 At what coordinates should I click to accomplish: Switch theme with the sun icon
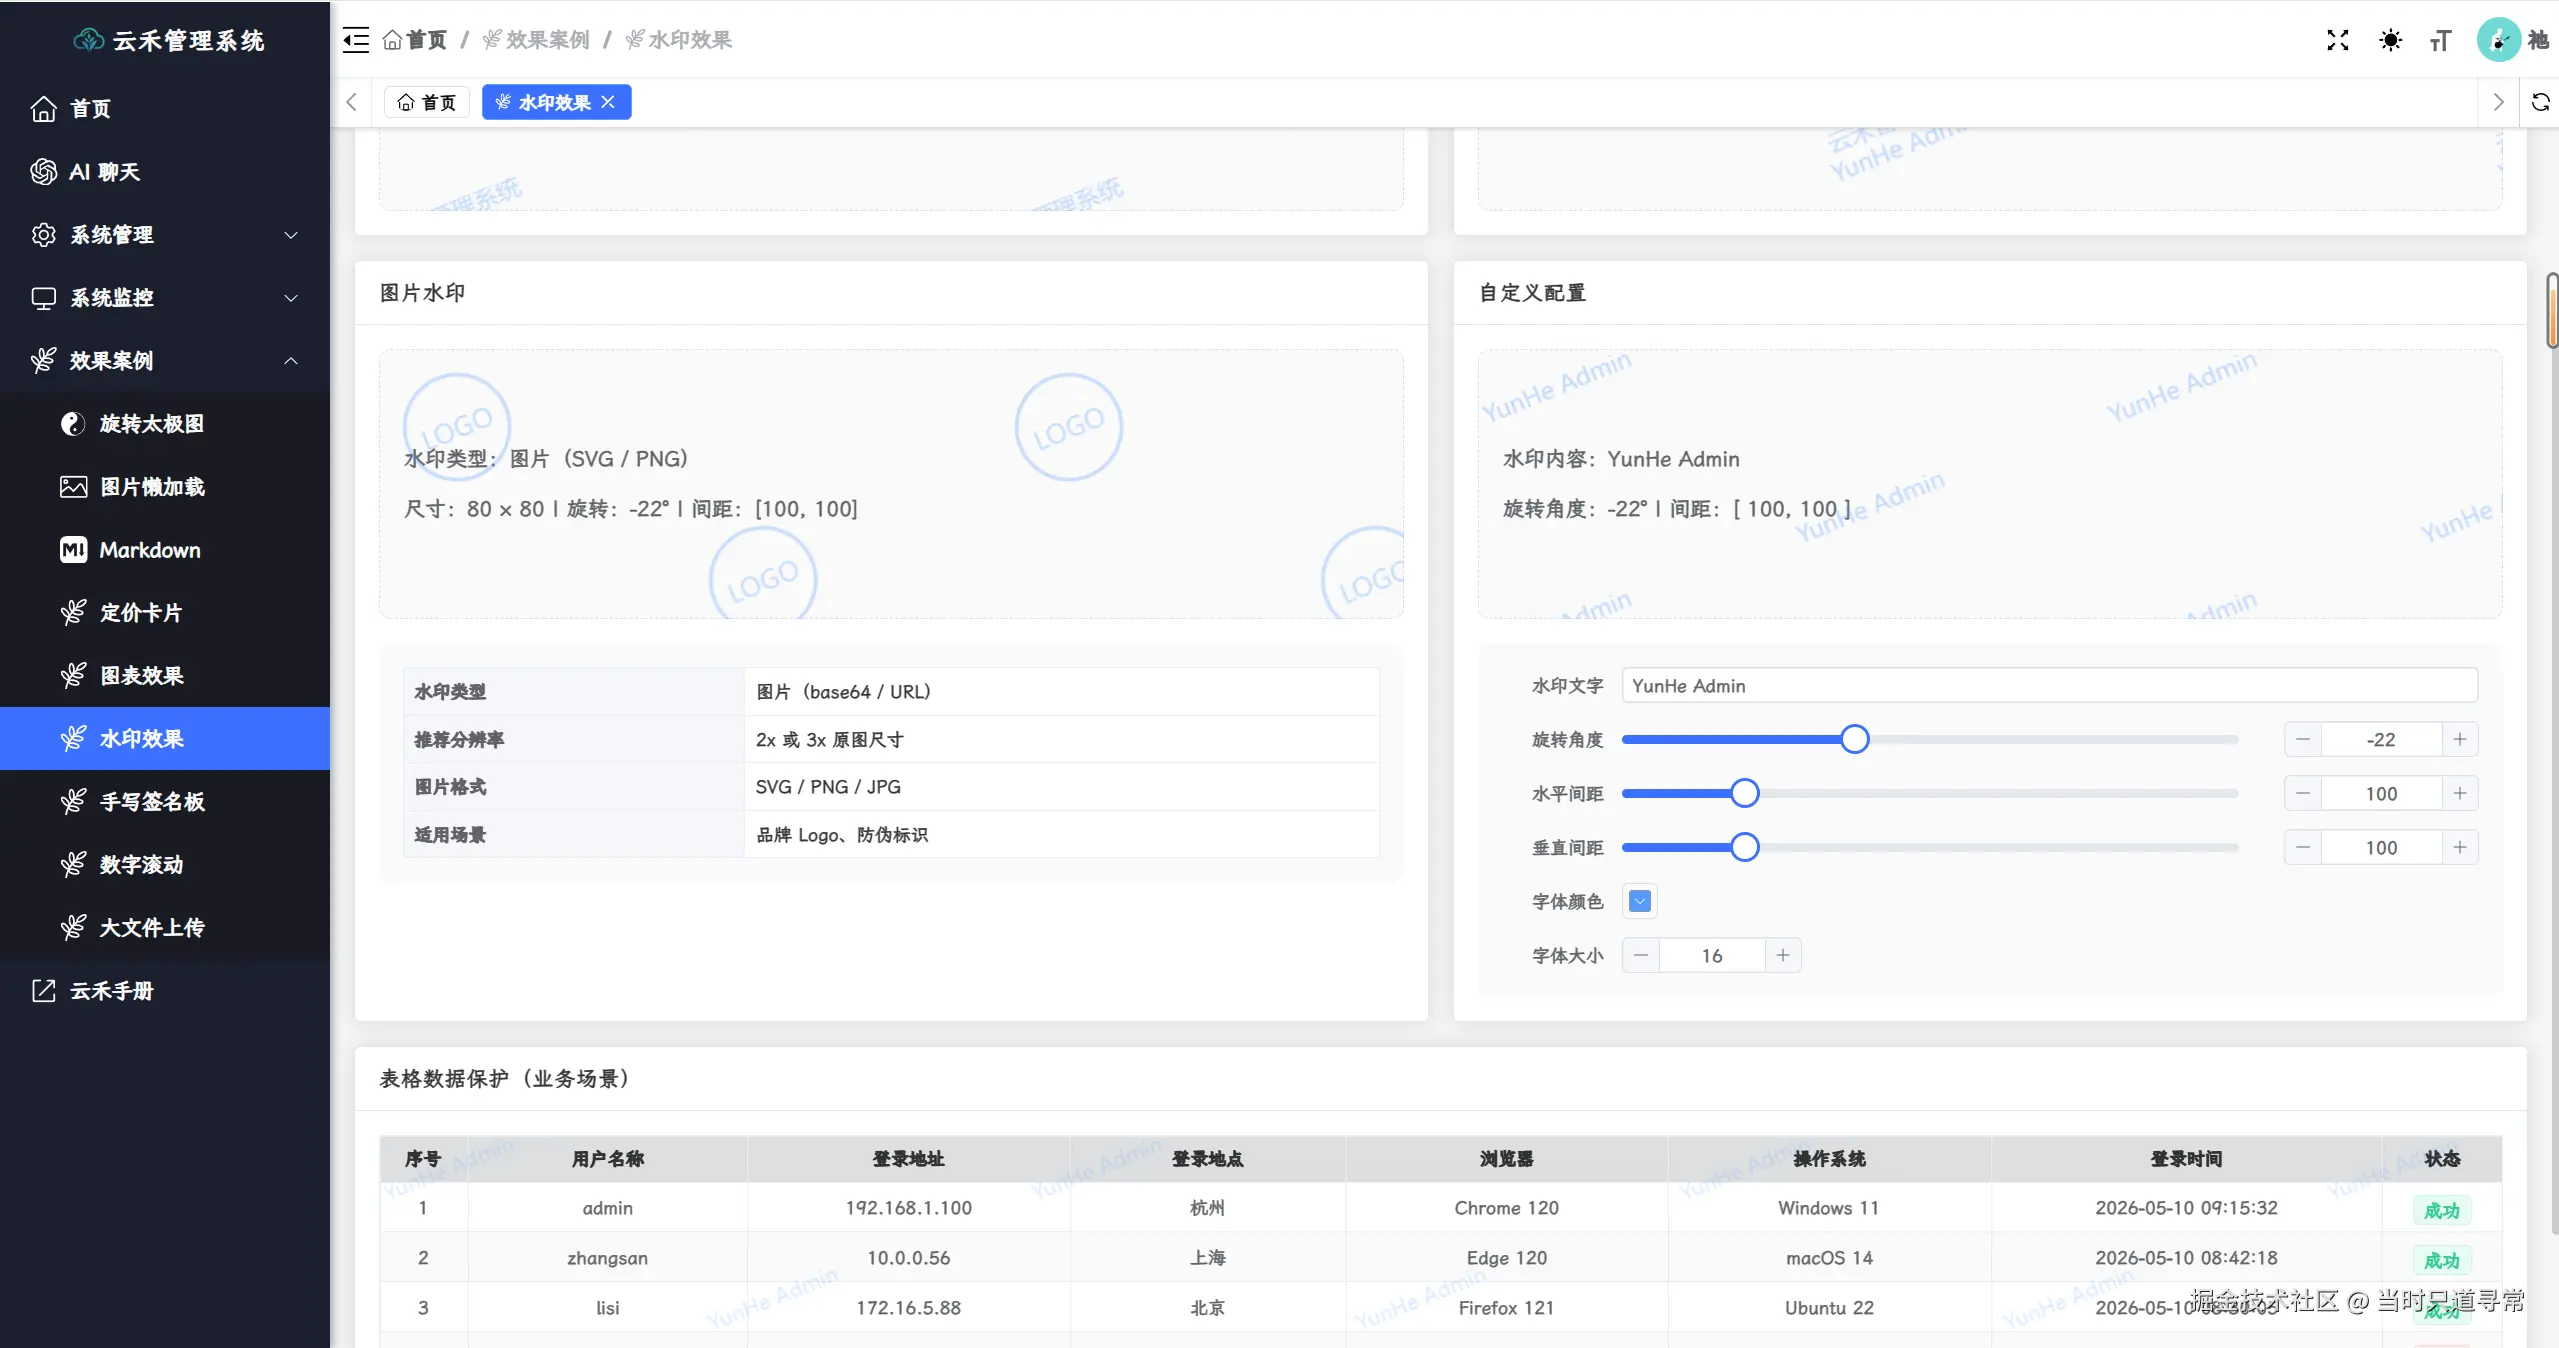pos(2390,40)
